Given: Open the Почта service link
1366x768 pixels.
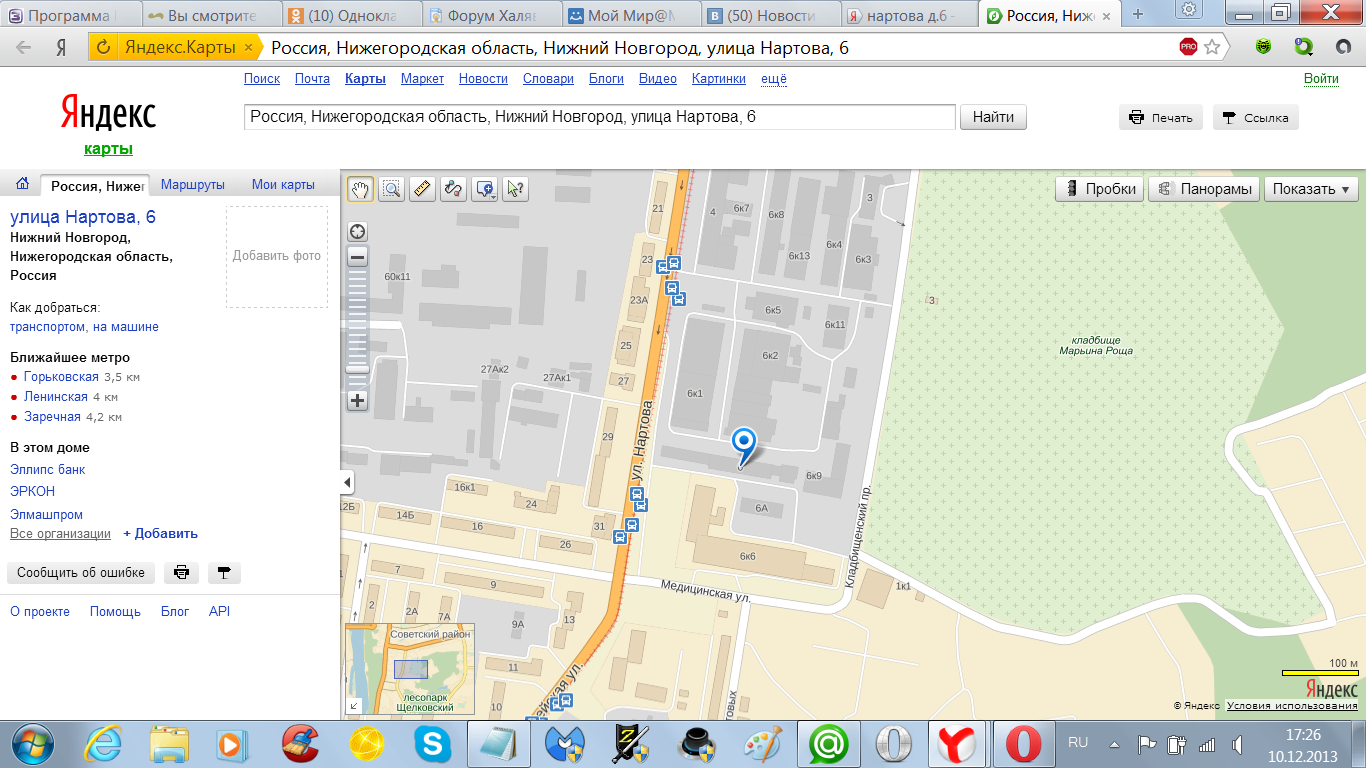Looking at the screenshot, I should coord(312,79).
